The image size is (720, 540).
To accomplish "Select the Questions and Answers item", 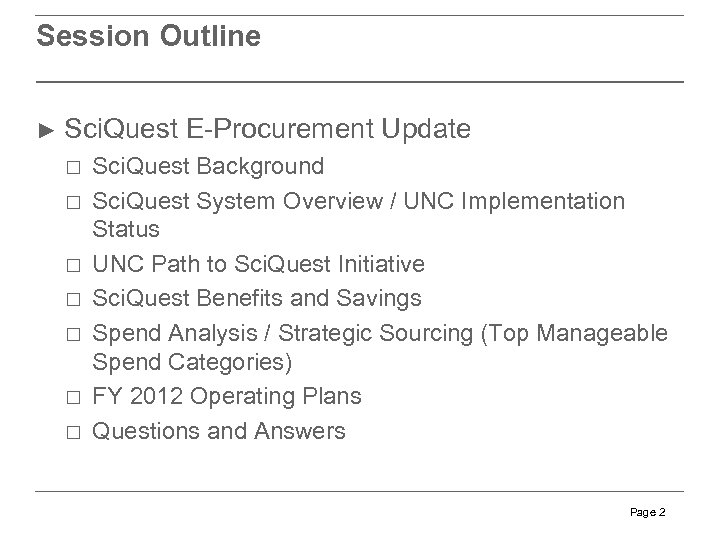I will pos(219,430).
